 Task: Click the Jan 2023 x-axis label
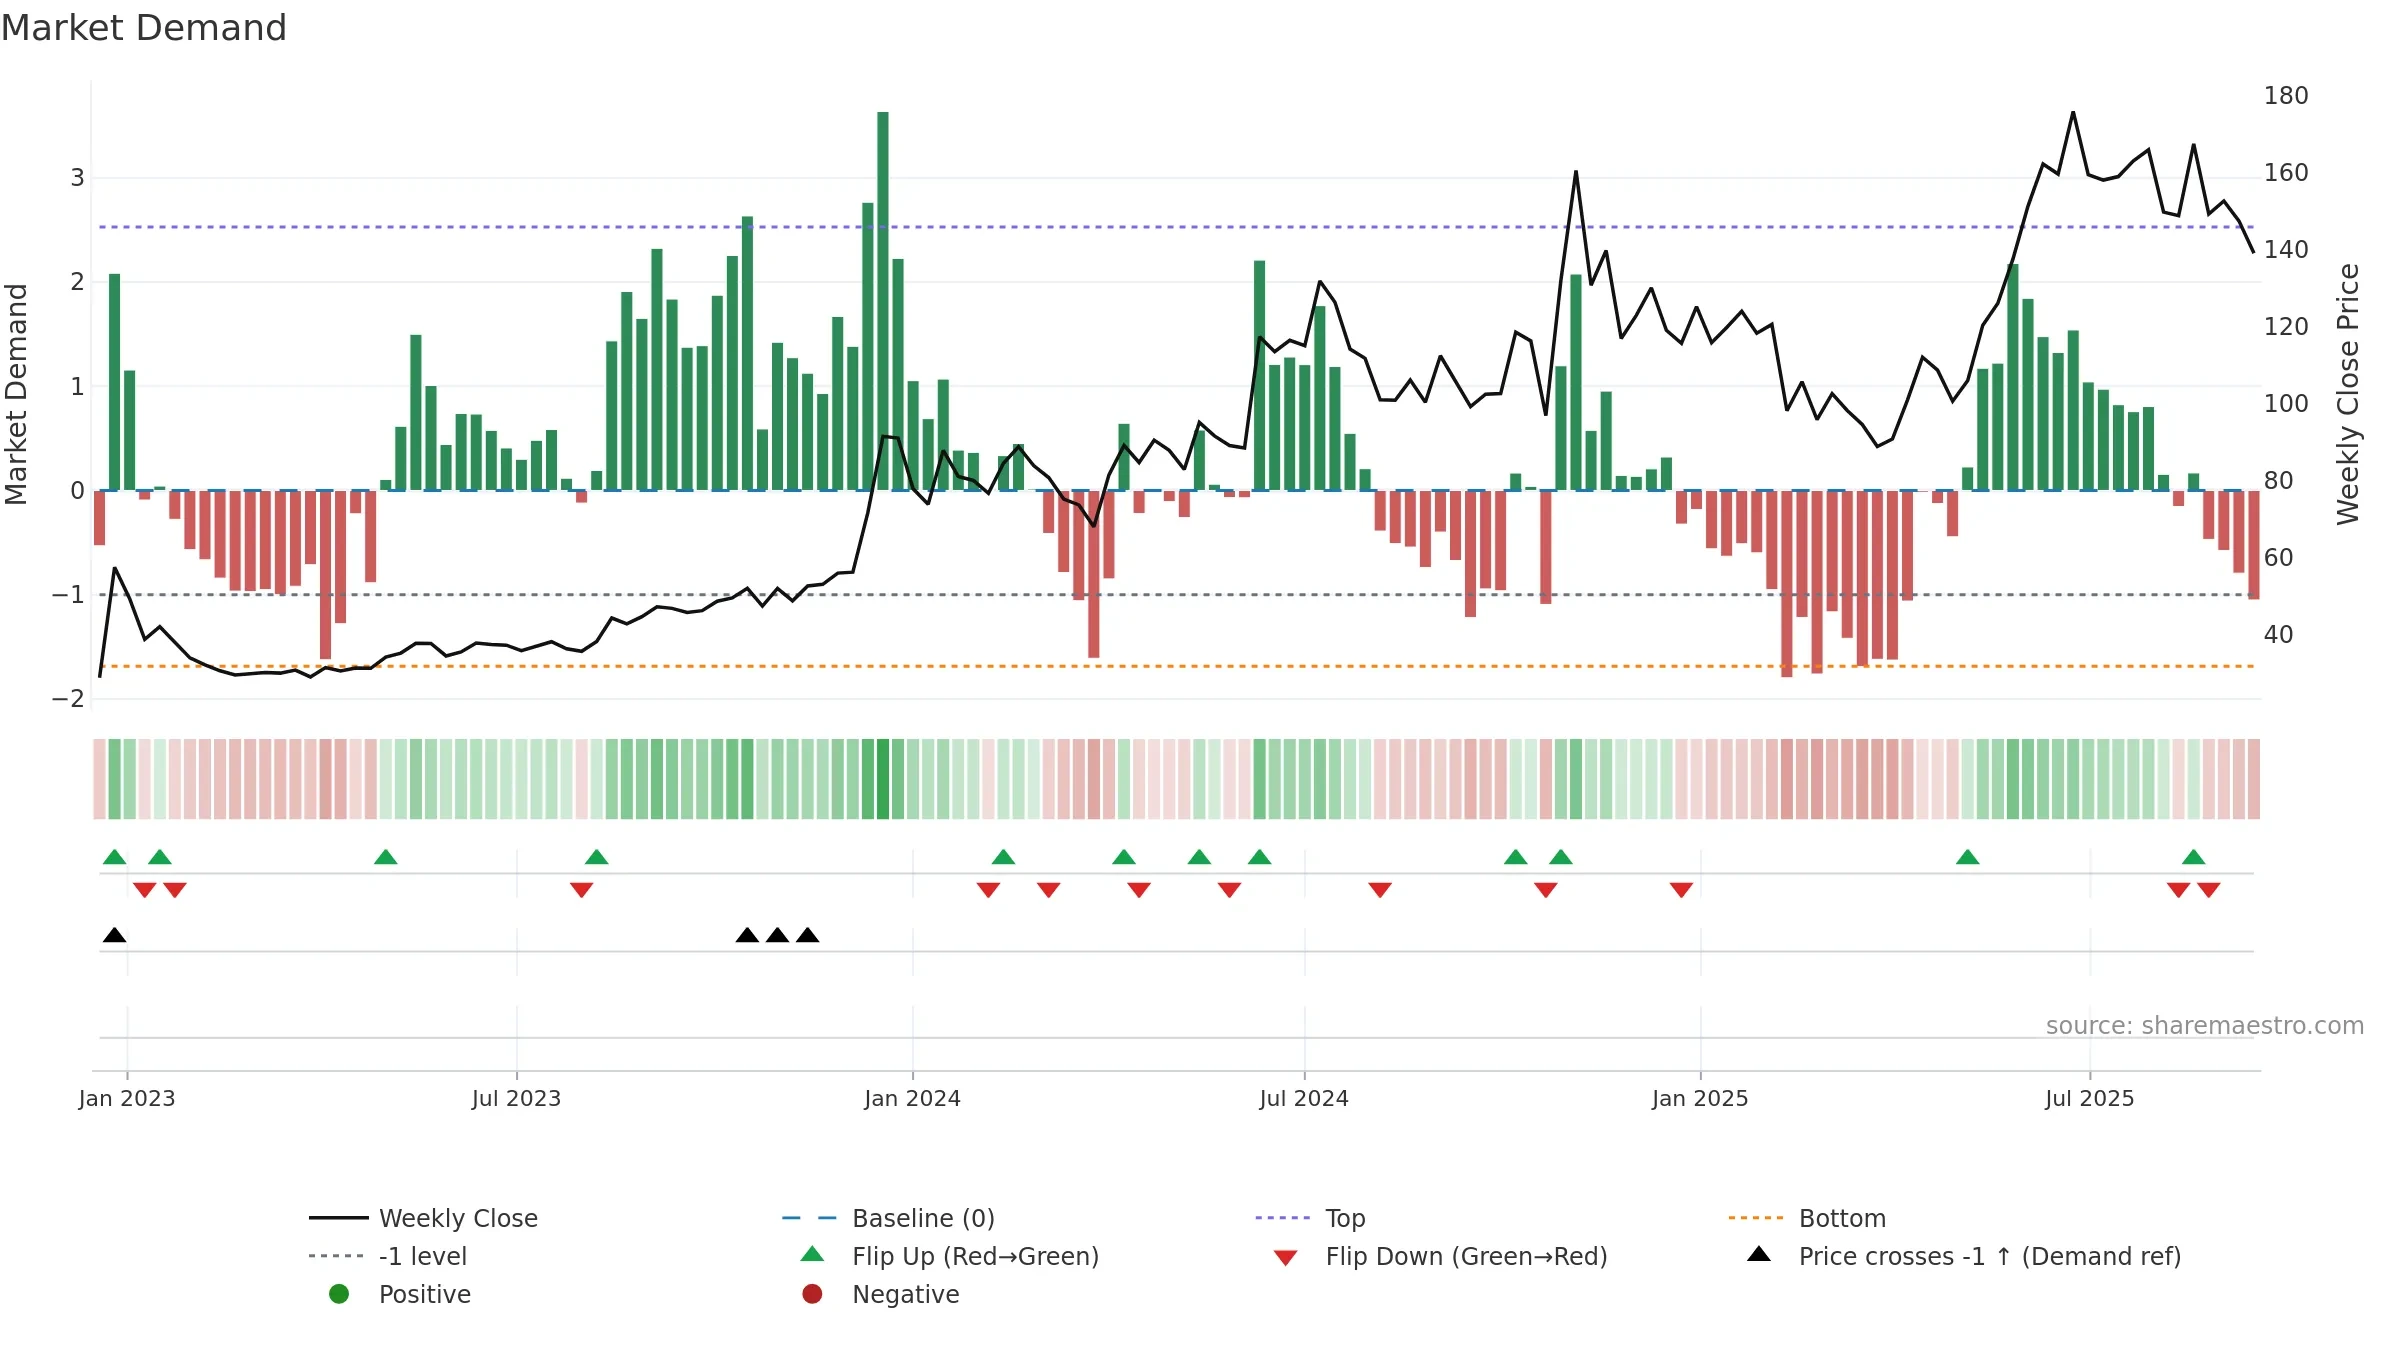tap(127, 1098)
